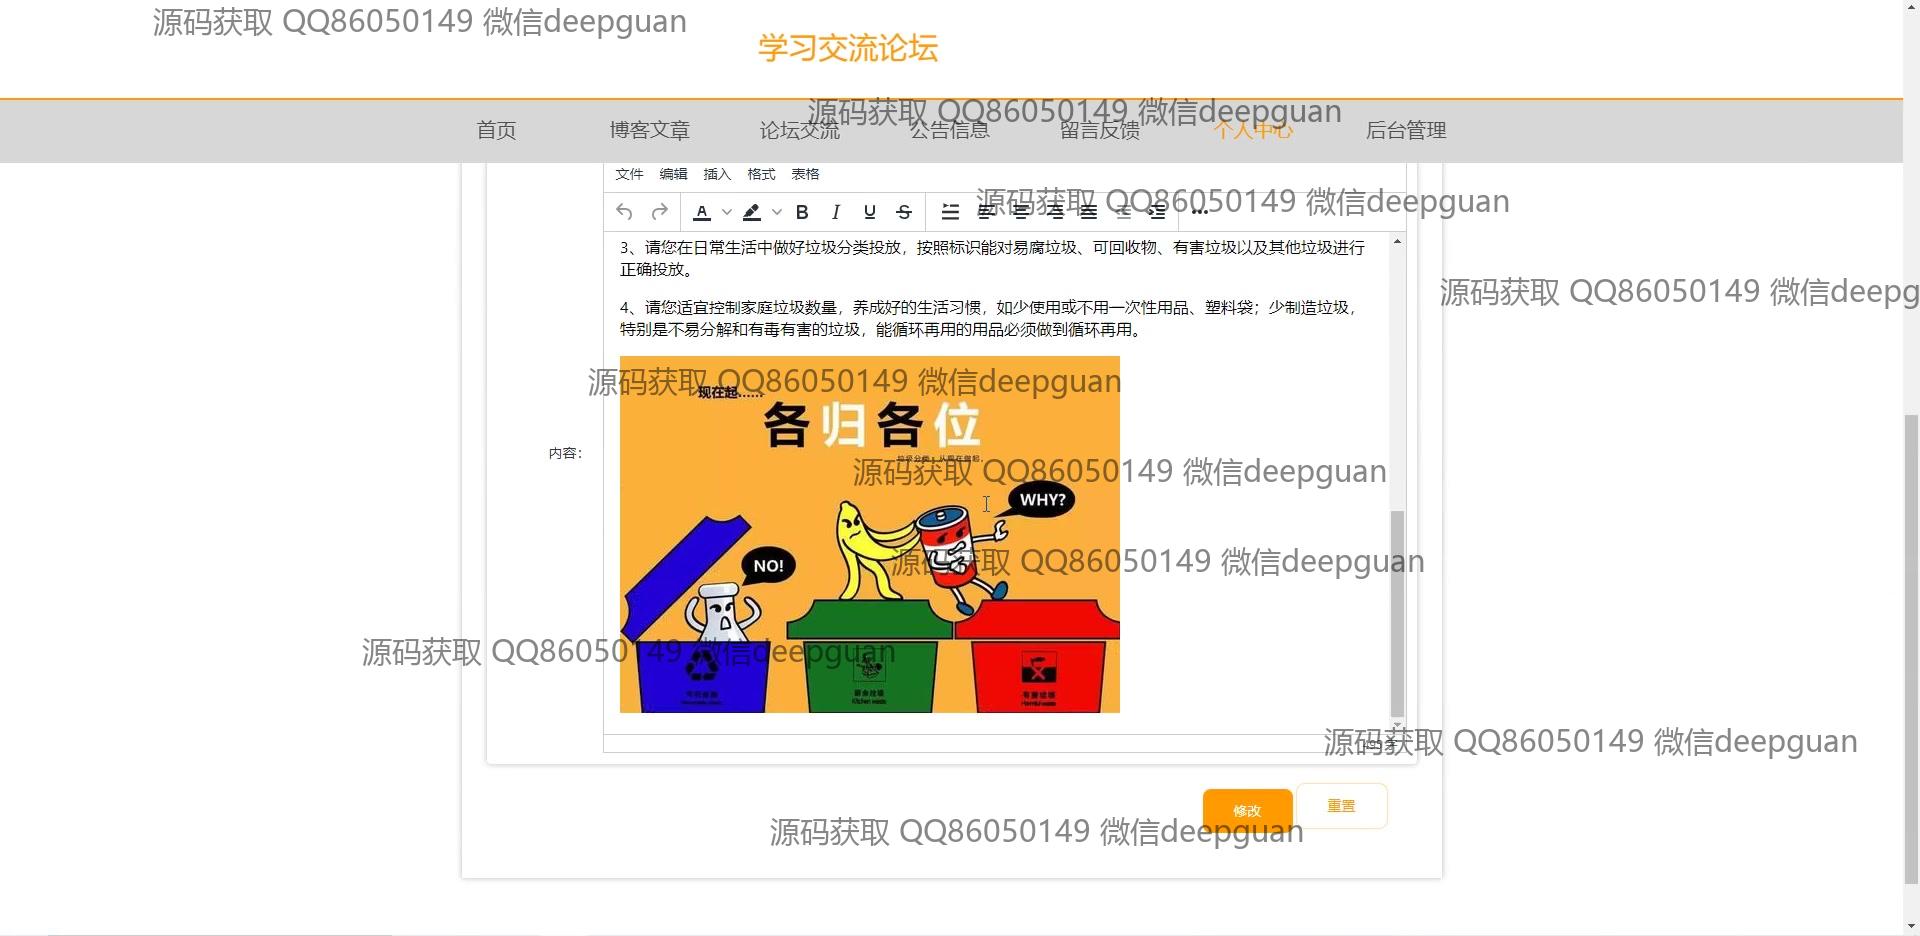The image size is (1920, 936).
Task: Select the garbage sorting image in editor
Action: click(x=869, y=534)
